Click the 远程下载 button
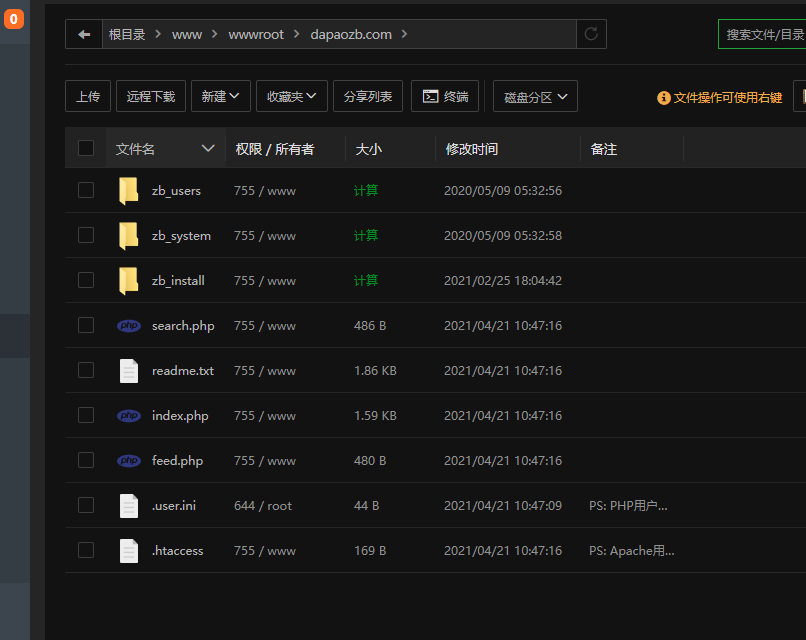 tap(151, 96)
